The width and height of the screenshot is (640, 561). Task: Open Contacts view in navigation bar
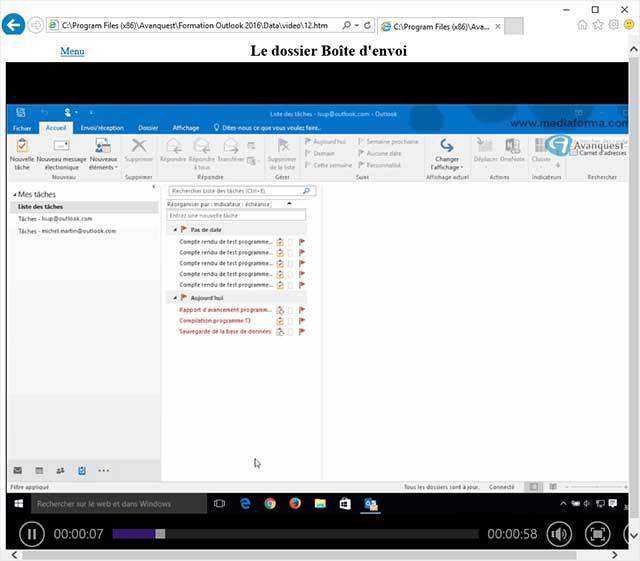click(x=60, y=470)
